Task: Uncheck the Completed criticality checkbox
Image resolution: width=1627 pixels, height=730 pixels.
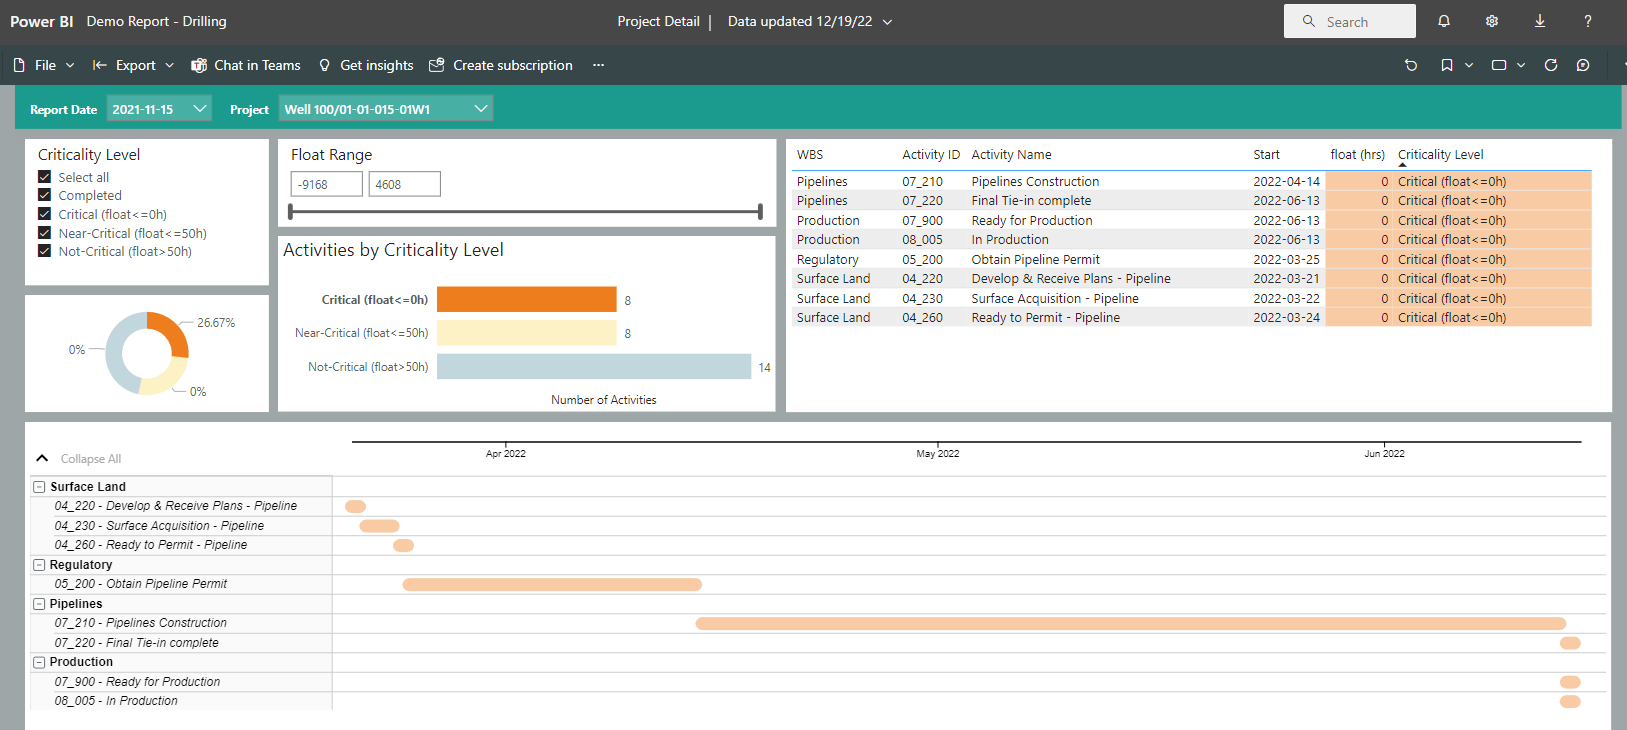Action: coord(44,196)
